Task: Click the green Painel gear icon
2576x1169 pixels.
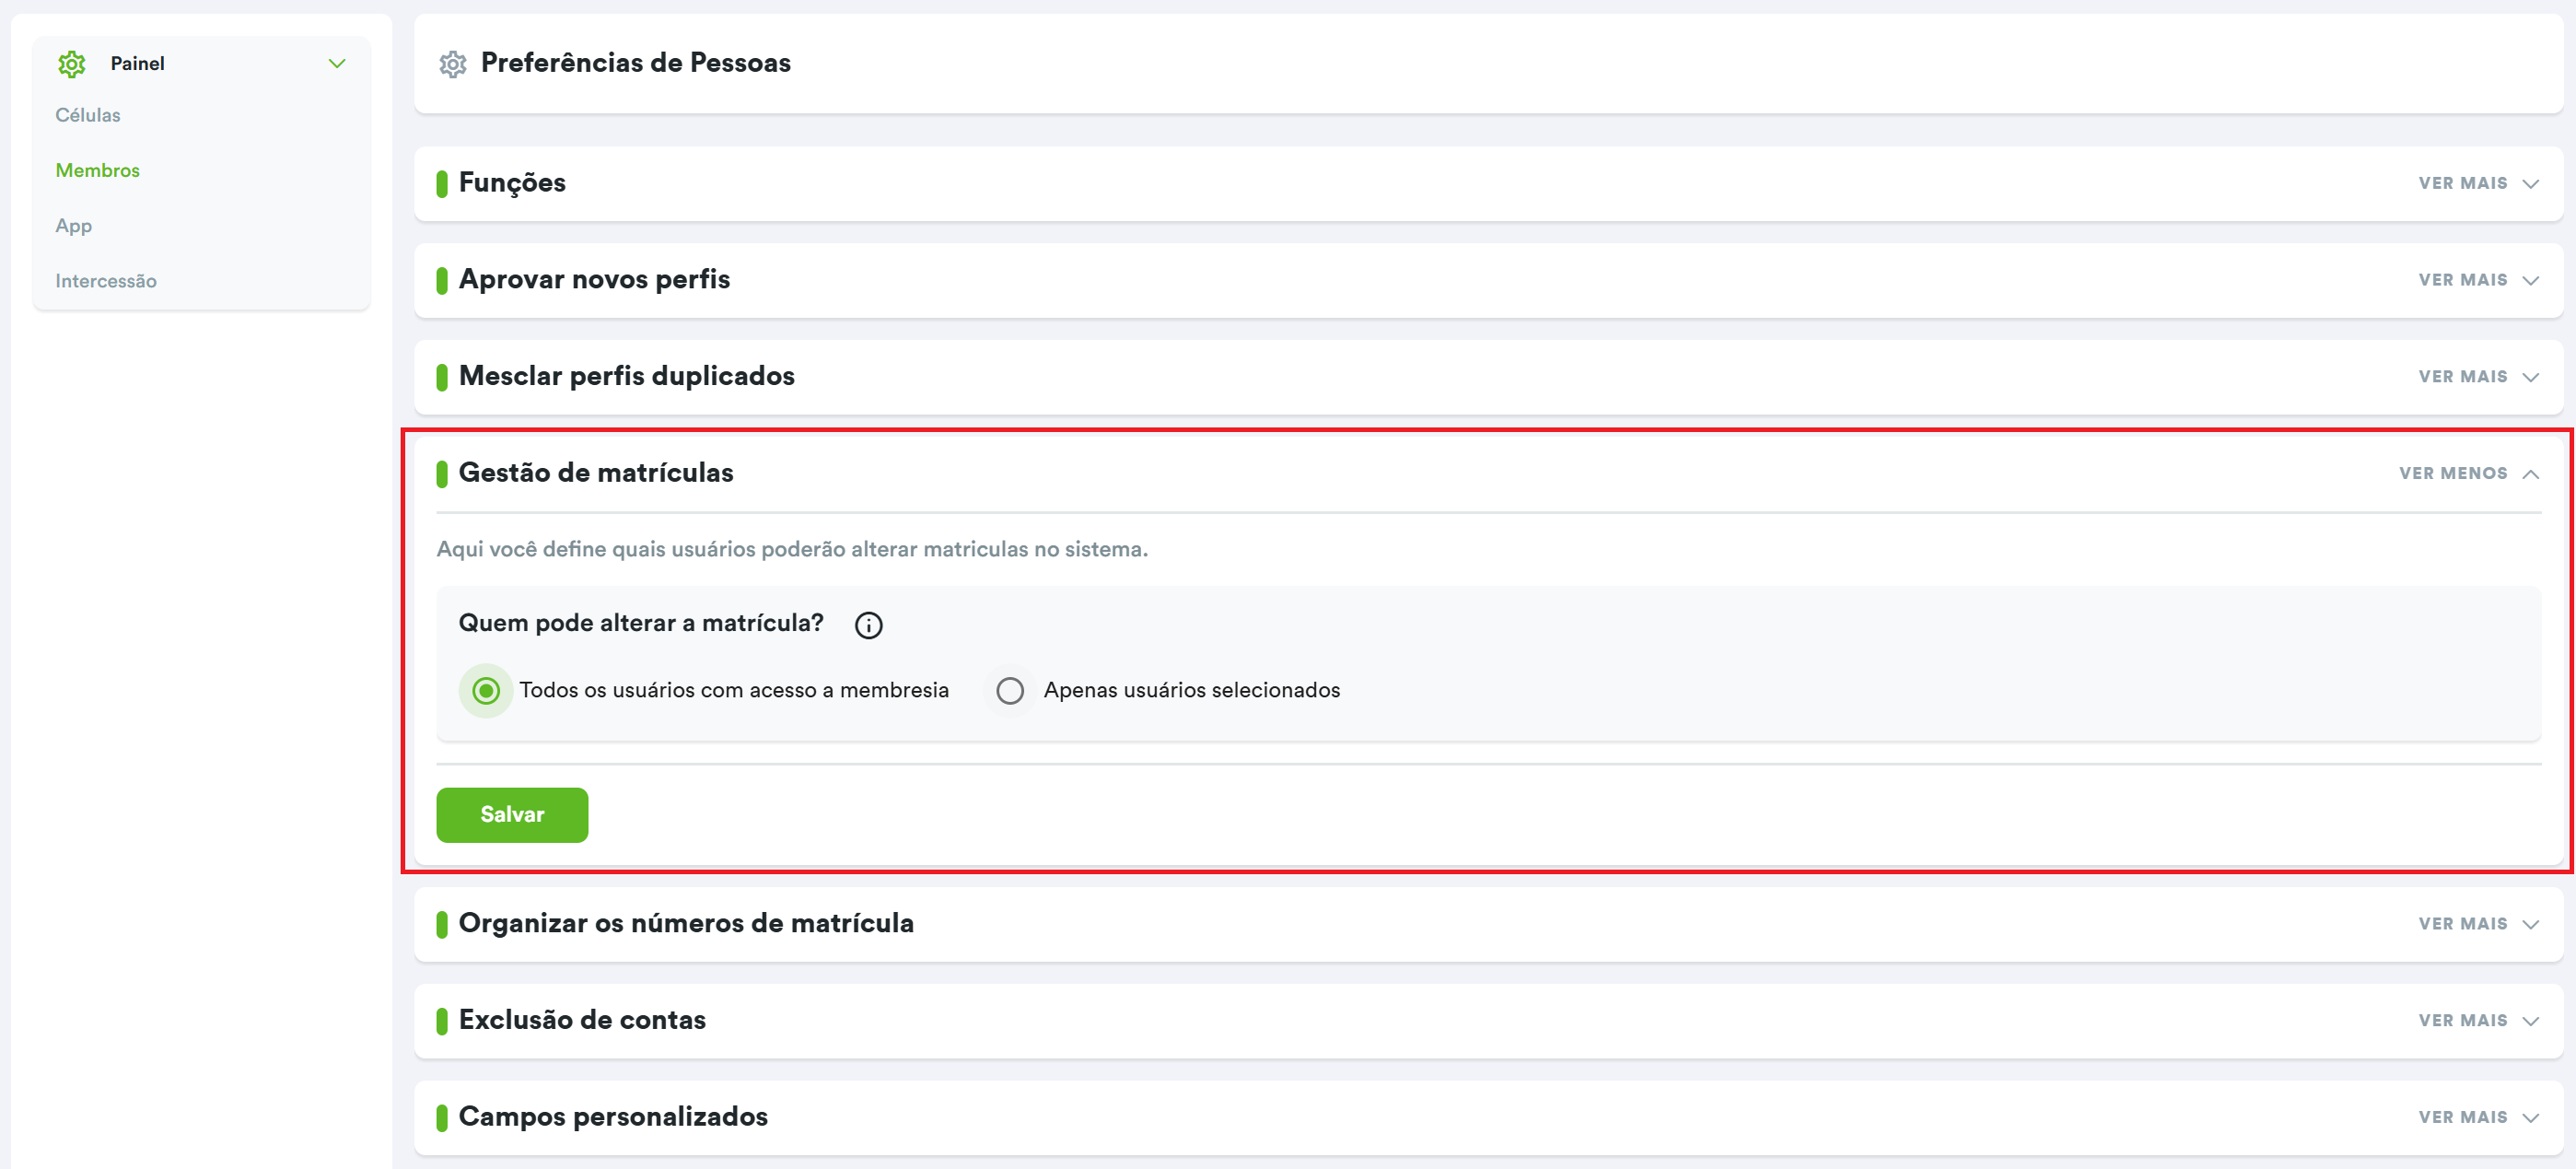Action: pyautogui.click(x=71, y=64)
